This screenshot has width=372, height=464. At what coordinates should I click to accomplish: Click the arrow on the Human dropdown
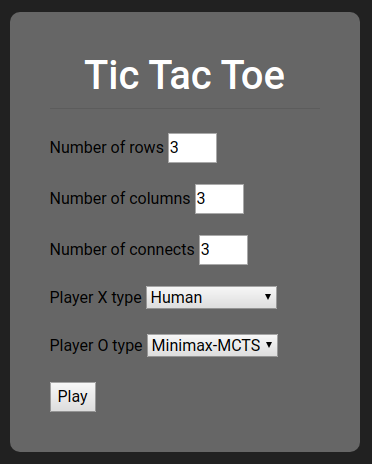tap(268, 297)
